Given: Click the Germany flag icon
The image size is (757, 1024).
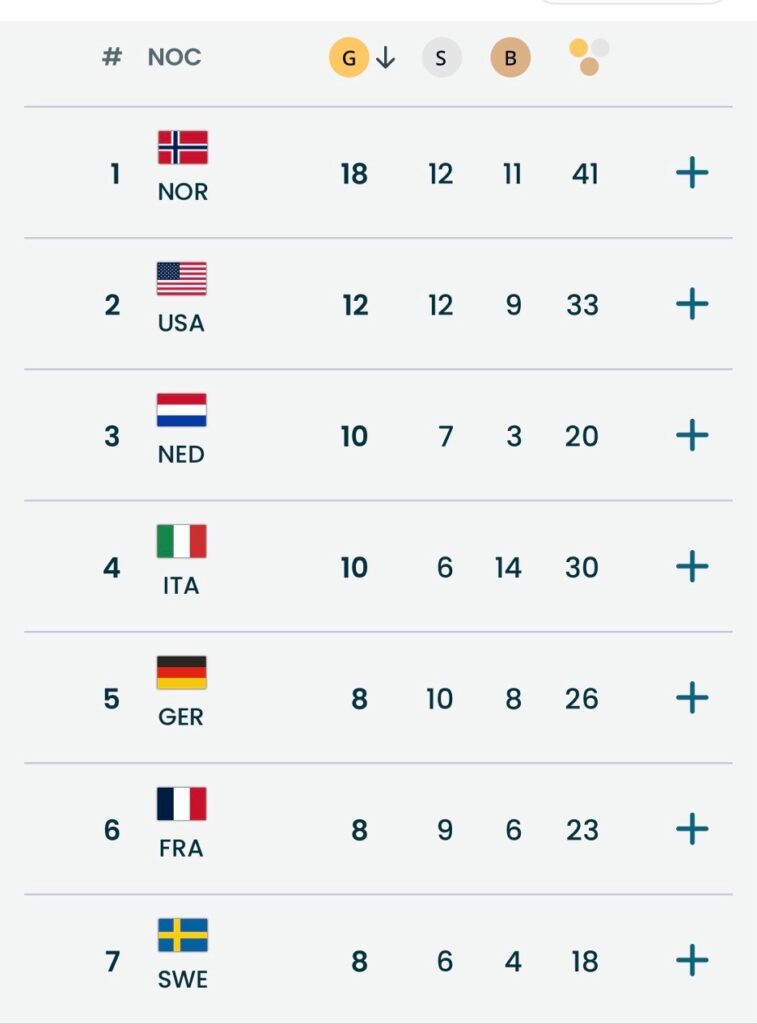Looking at the screenshot, I should point(182,672).
